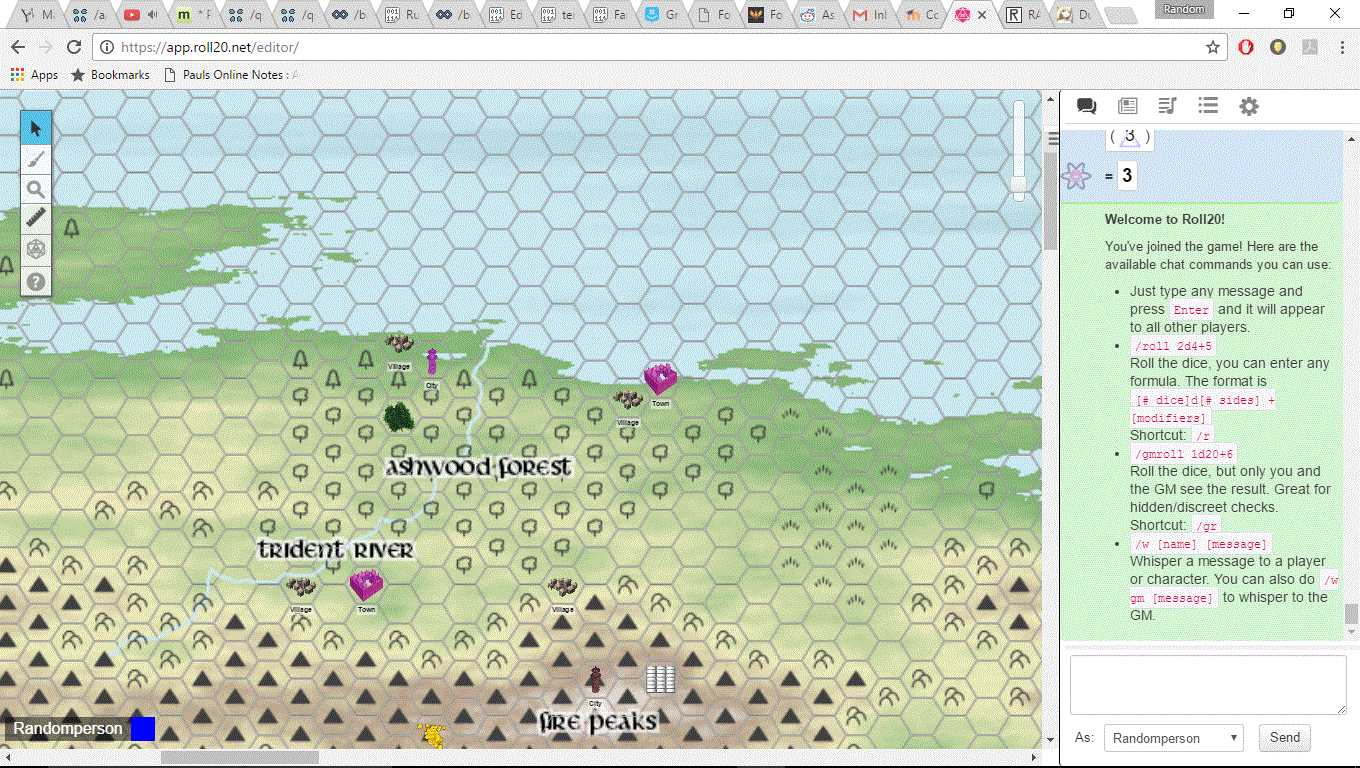Select the pink Town castle under Trident River
This screenshot has width=1360, height=768.
click(x=366, y=586)
